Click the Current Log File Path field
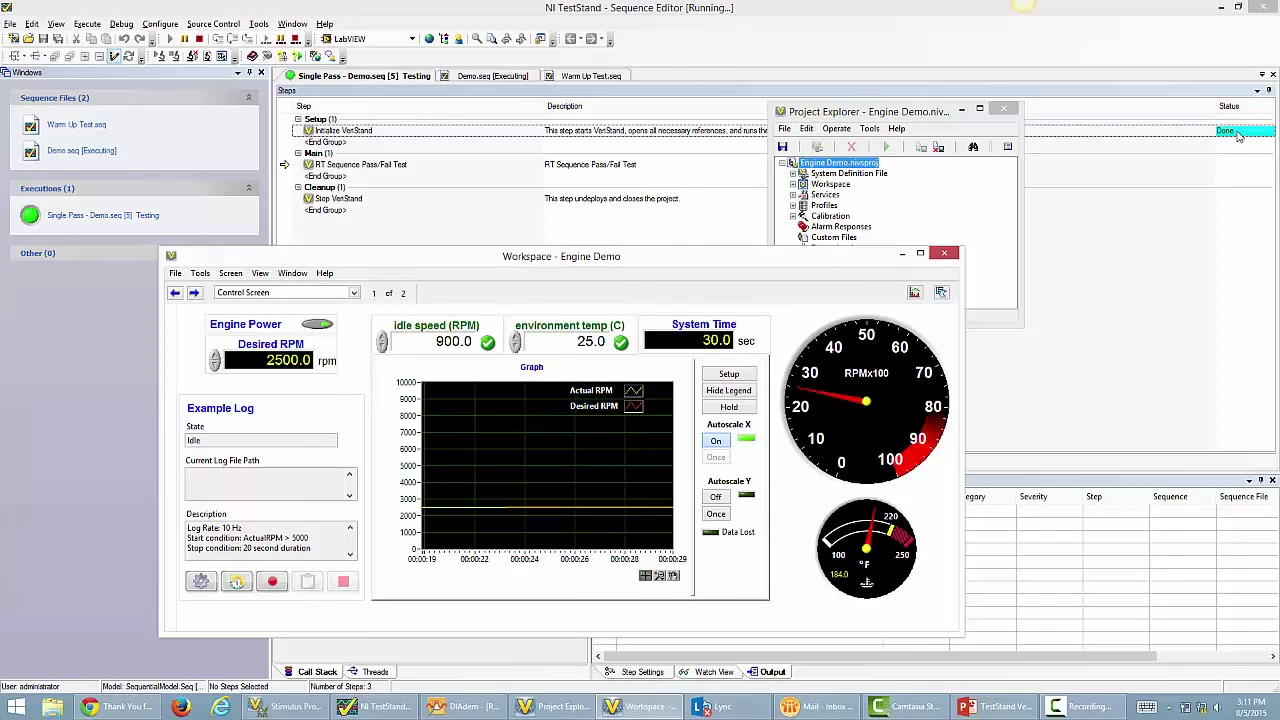Viewport: 1280px width, 720px height. pyautogui.click(x=265, y=484)
